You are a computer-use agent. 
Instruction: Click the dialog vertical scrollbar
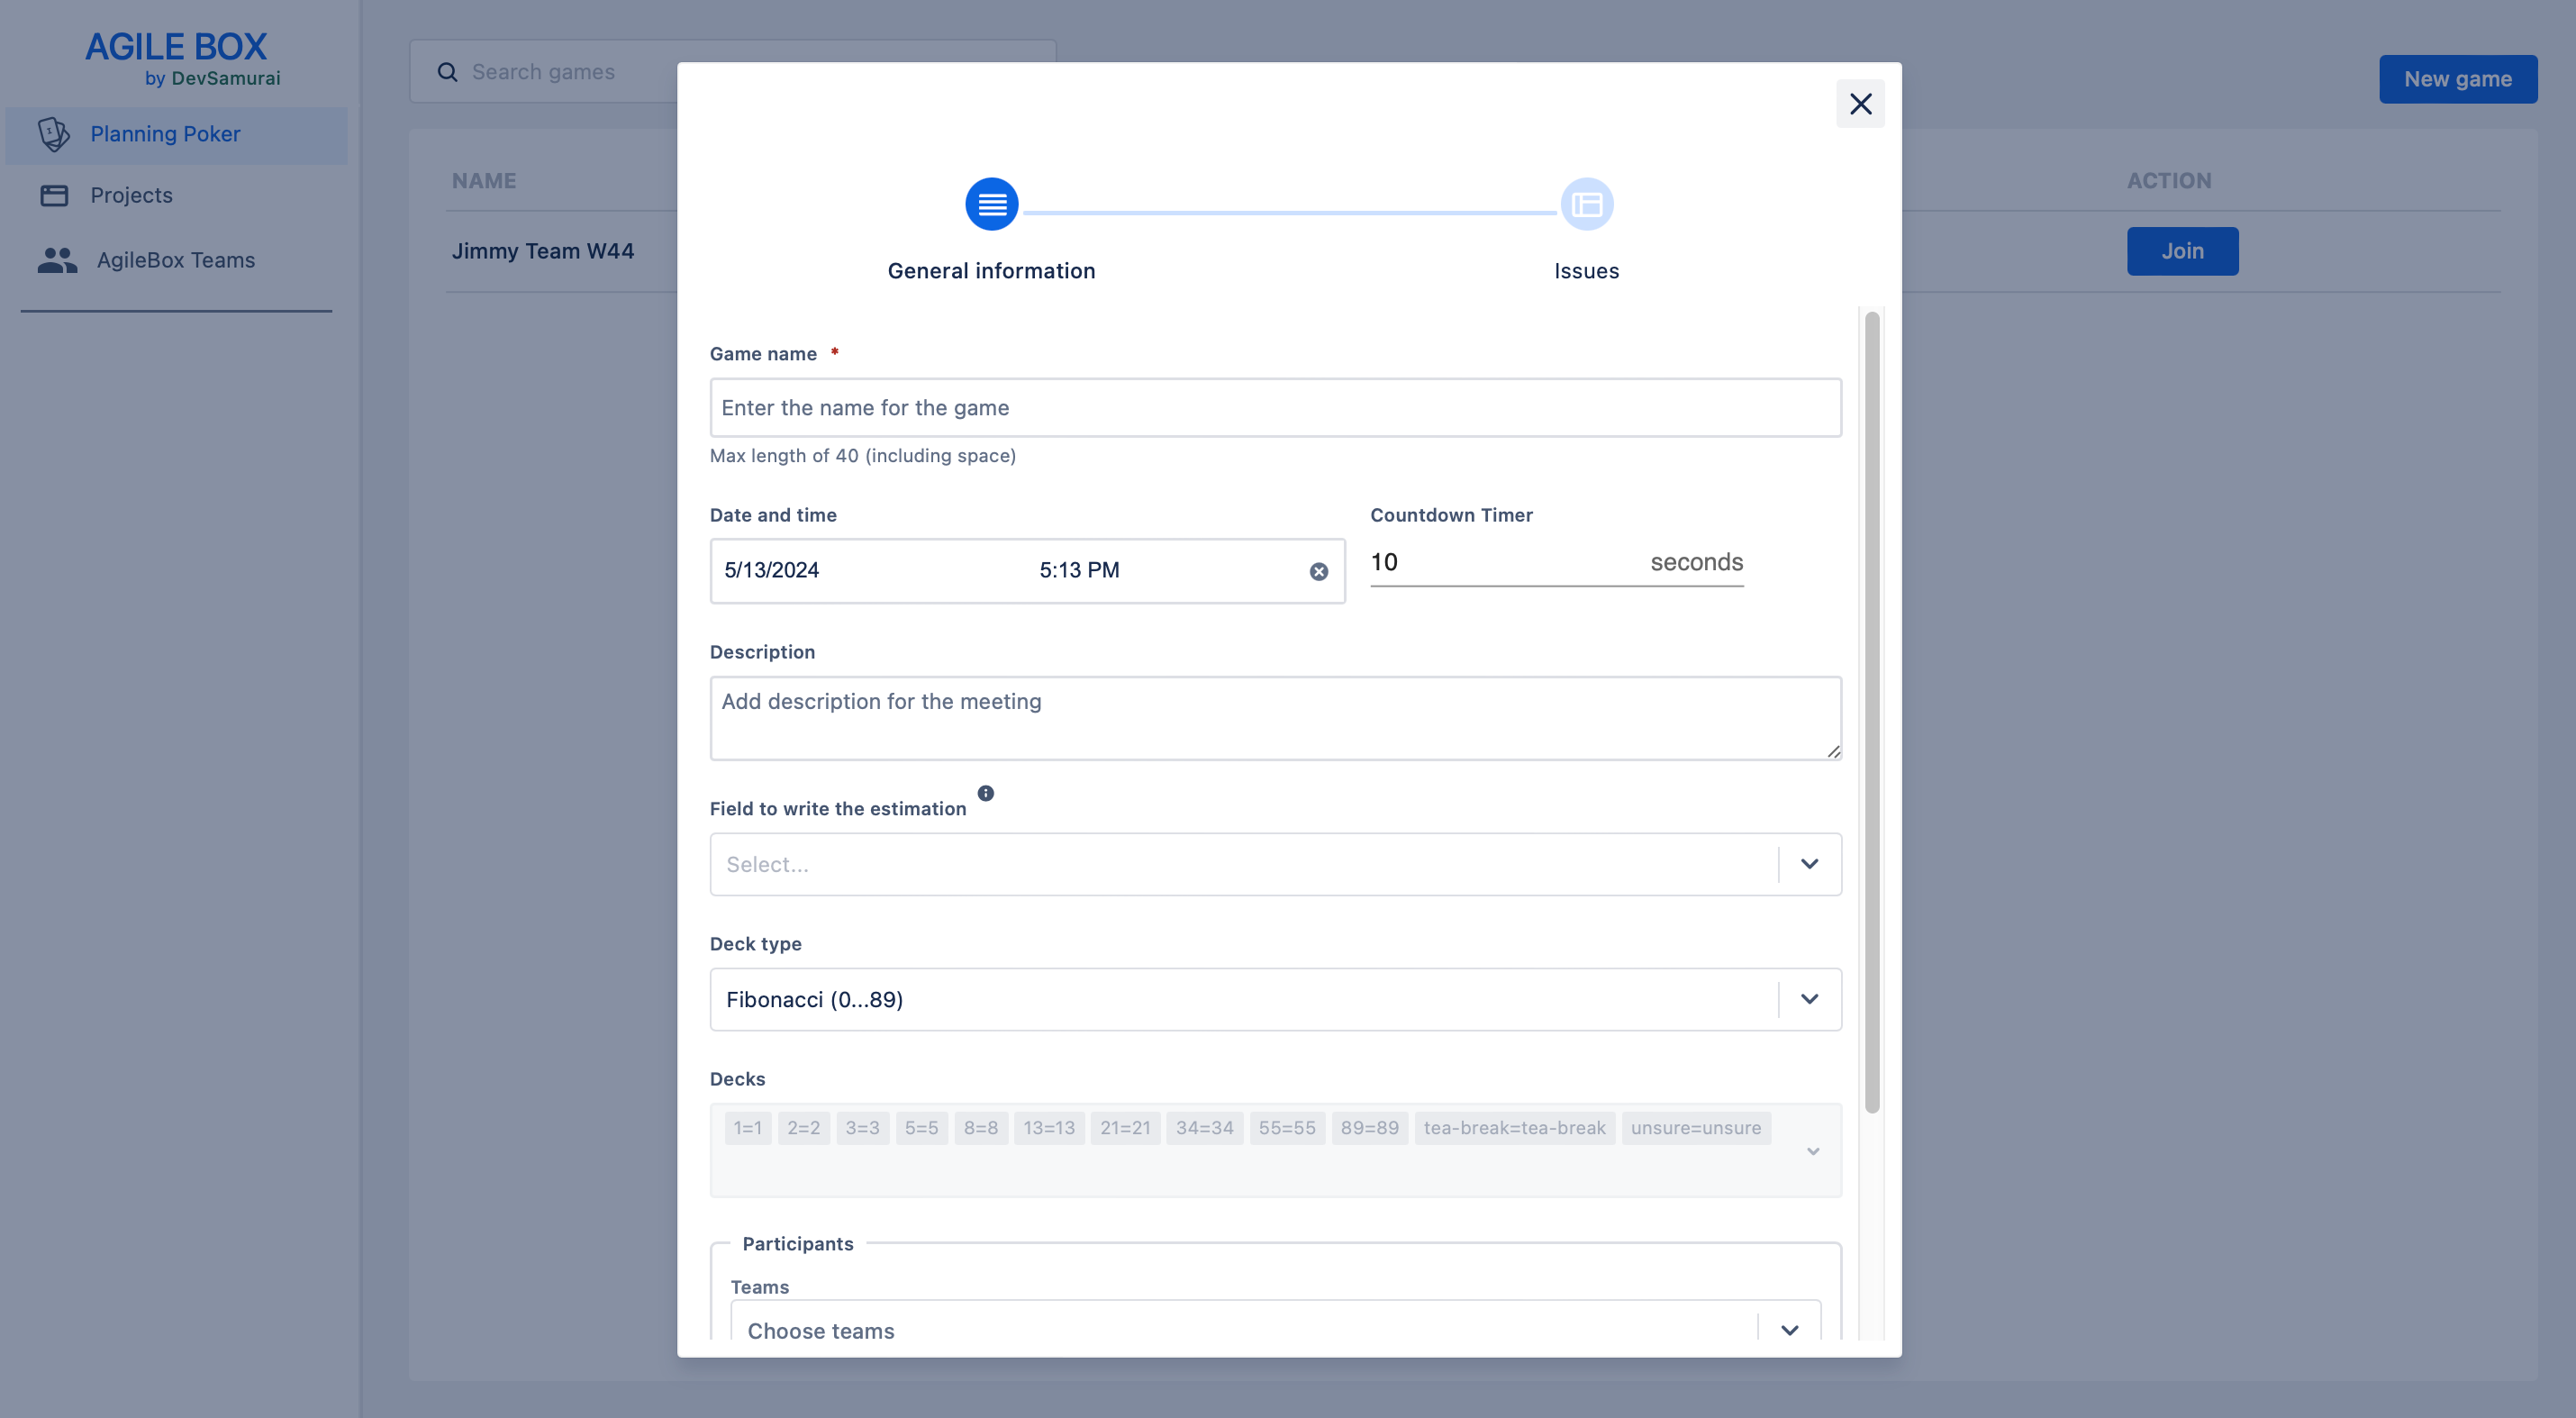[1871, 711]
